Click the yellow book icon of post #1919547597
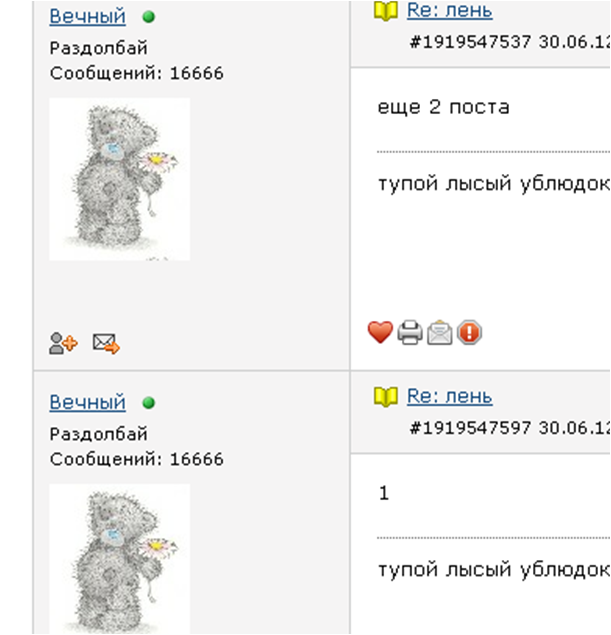 (385, 397)
